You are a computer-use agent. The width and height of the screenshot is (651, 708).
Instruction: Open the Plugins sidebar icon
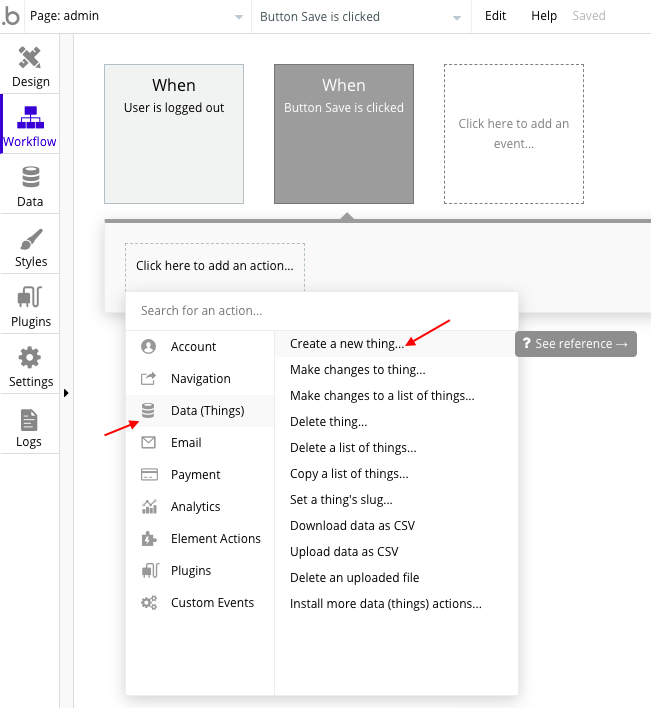[x=30, y=297]
